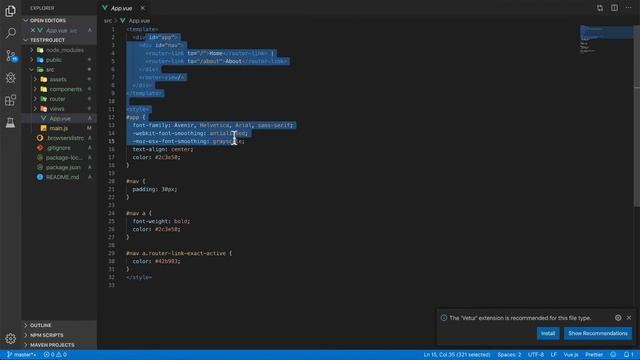
Task: Click the Vue icon in the breadcrumb
Action: (x=122, y=20)
